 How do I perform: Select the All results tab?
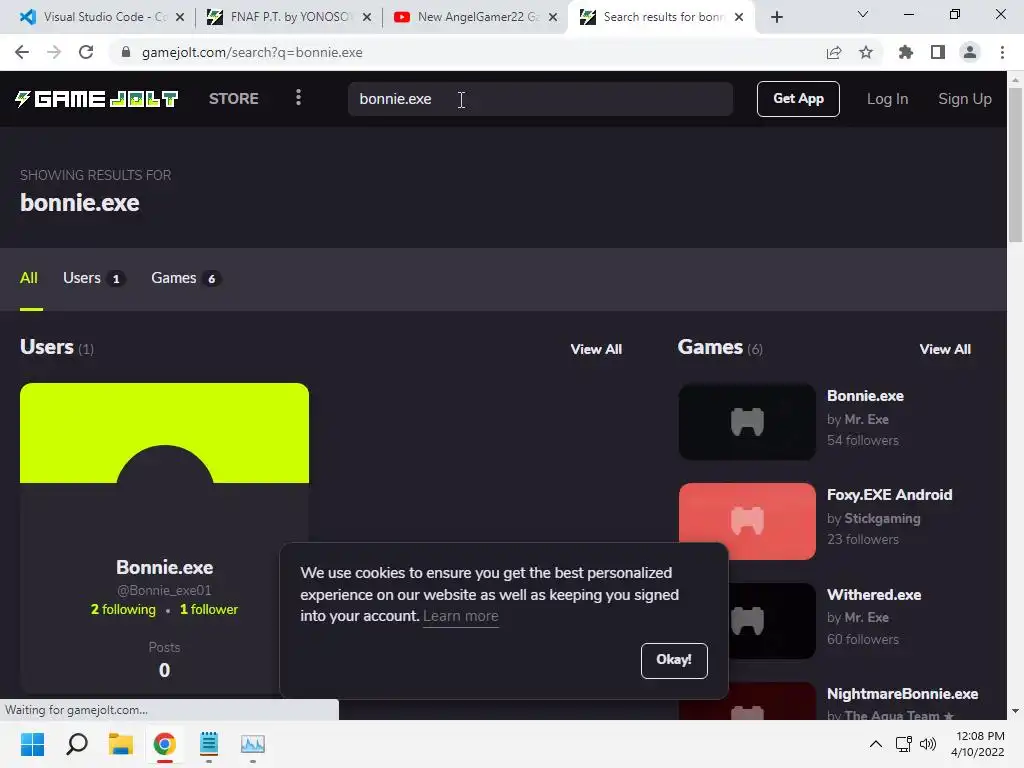29,278
